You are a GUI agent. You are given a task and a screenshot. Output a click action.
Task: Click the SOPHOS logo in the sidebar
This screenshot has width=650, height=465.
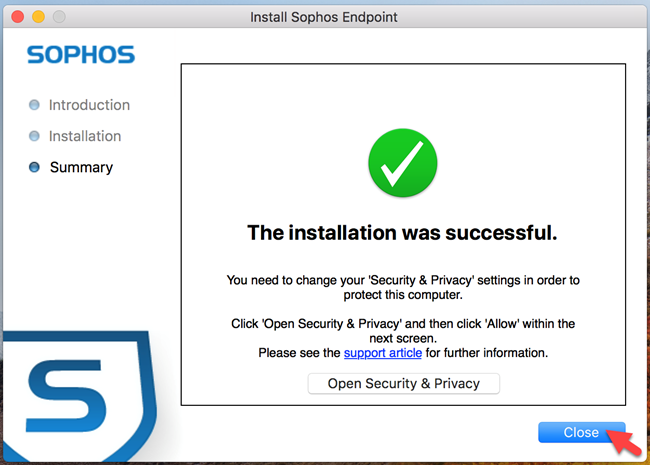coord(81,55)
